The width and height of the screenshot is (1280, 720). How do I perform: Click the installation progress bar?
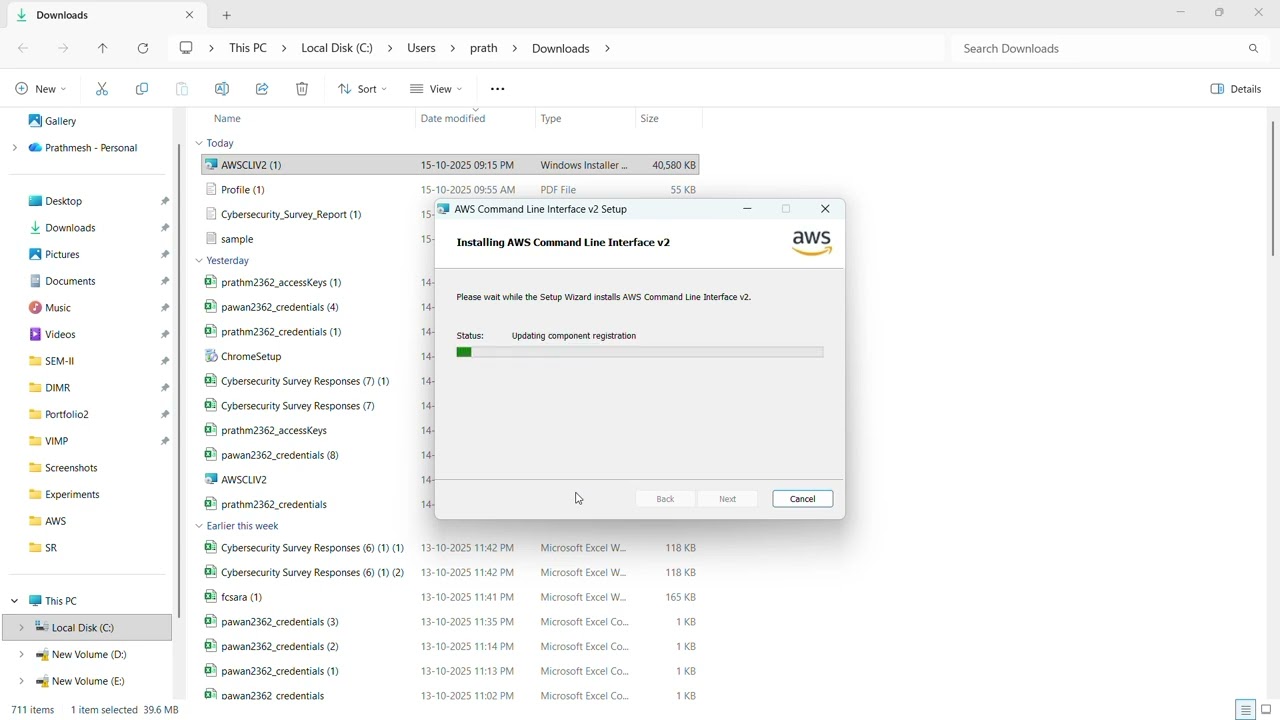(640, 352)
